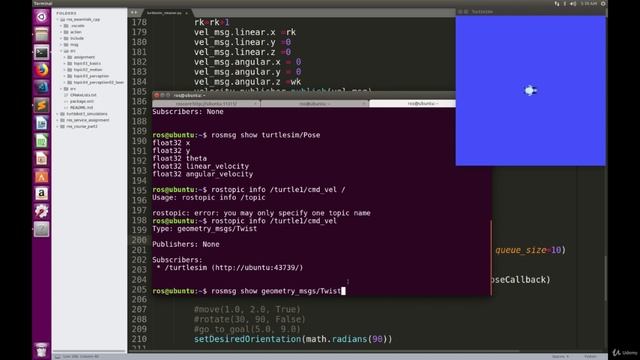Open README.md from the sidebar
This screenshot has height=360, width=640.
click(82, 107)
